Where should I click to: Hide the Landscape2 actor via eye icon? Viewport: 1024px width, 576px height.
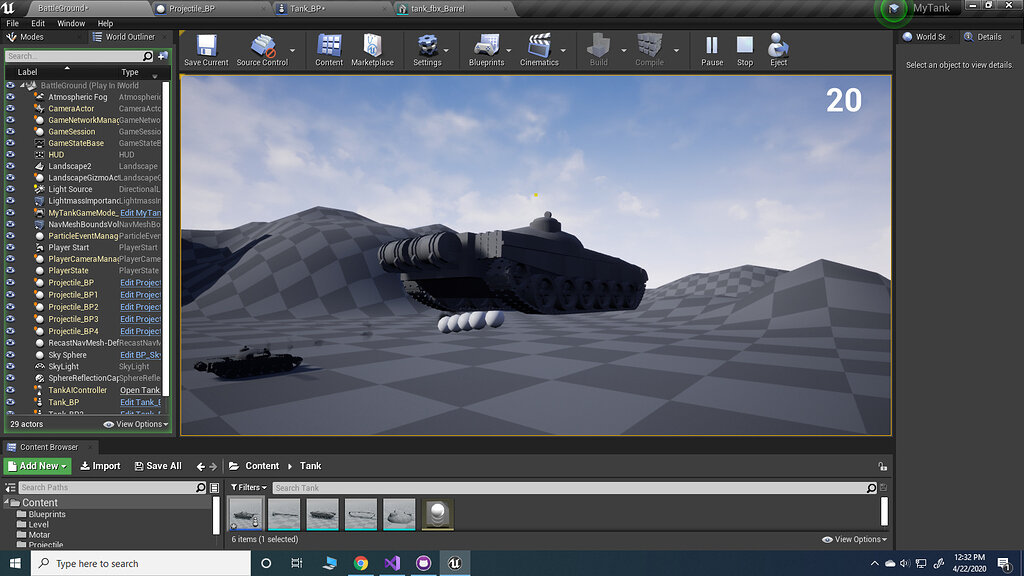[x=11, y=166]
